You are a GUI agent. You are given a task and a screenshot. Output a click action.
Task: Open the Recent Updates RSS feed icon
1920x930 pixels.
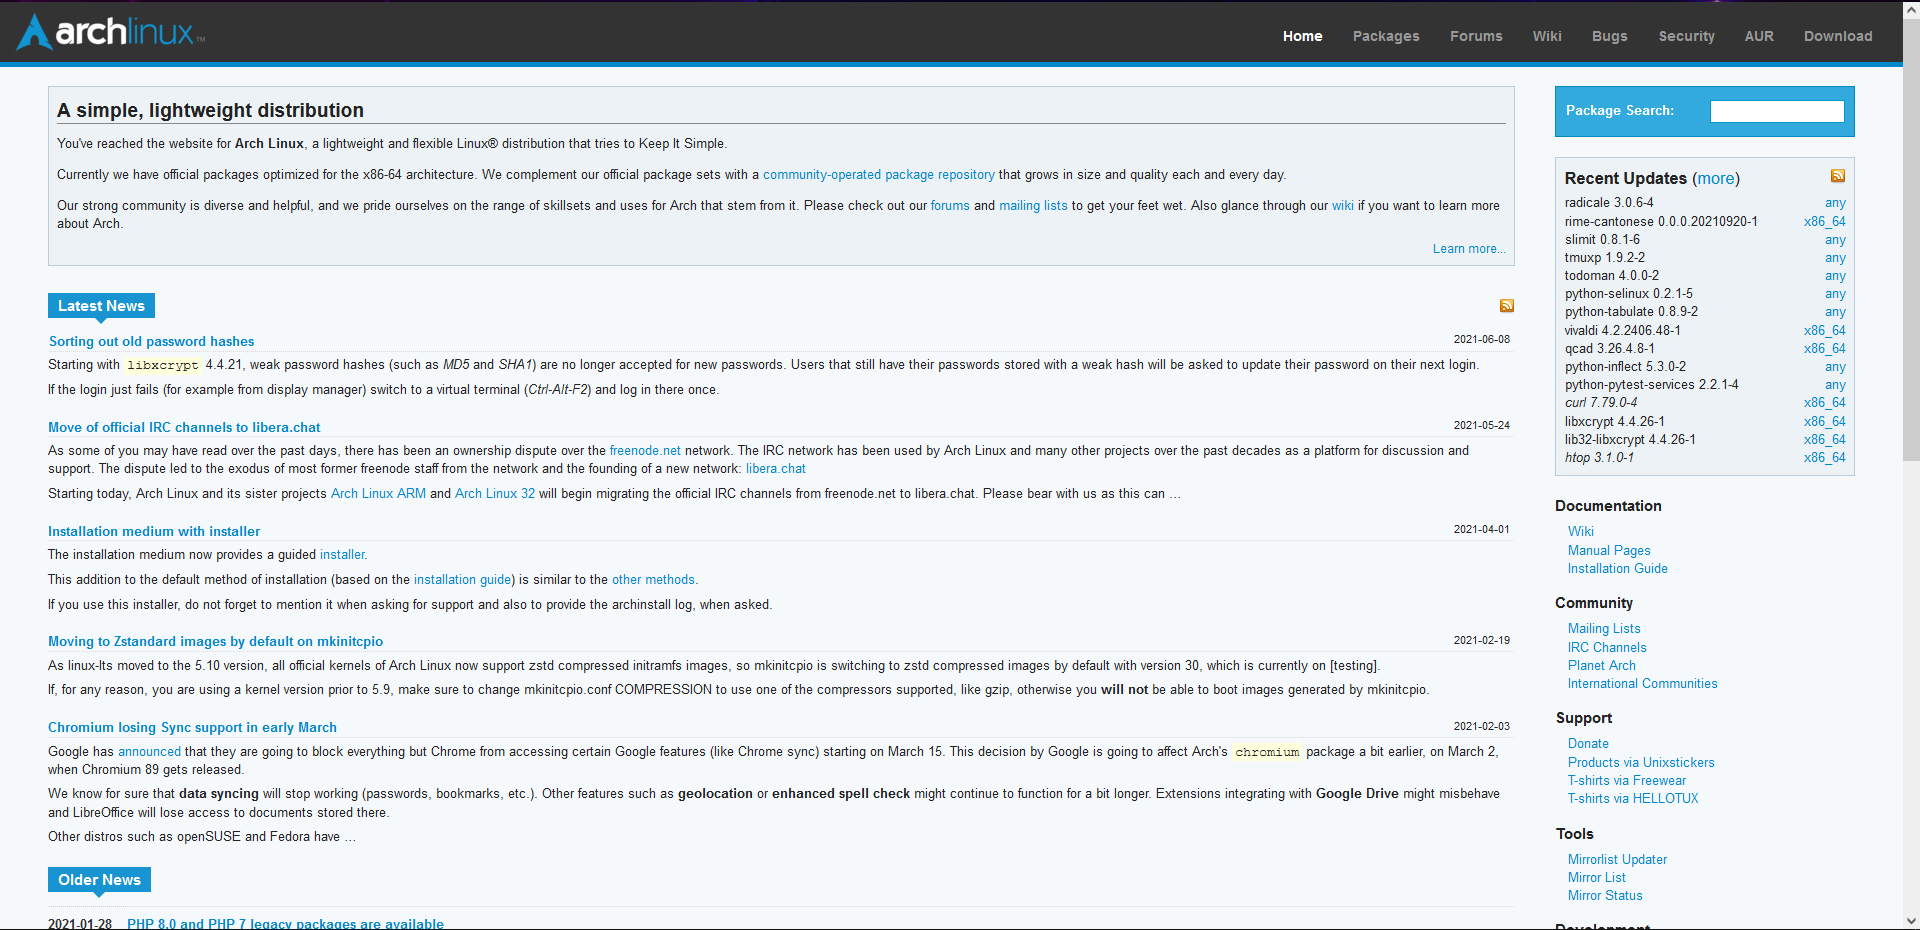click(x=1837, y=175)
